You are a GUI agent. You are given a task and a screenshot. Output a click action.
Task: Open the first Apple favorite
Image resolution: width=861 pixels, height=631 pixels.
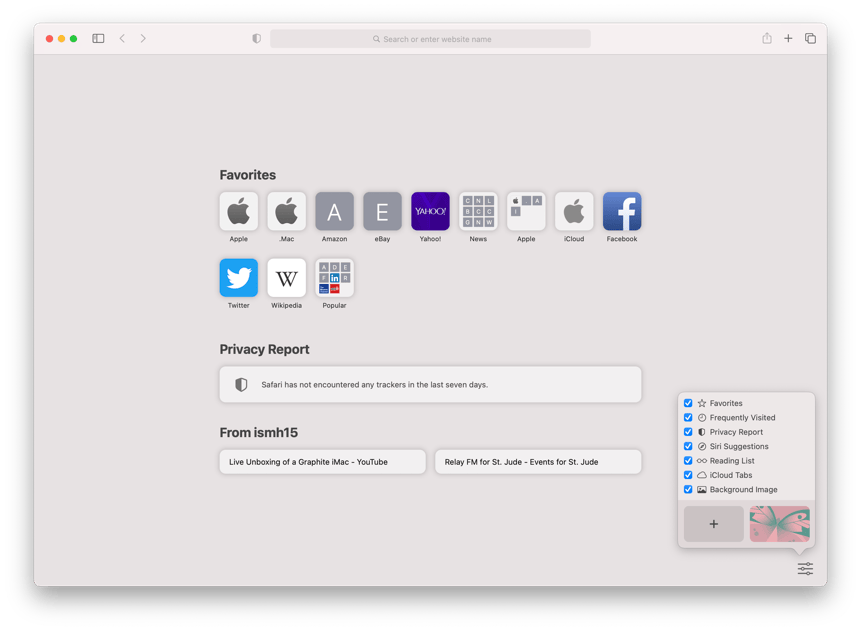pyautogui.click(x=239, y=211)
